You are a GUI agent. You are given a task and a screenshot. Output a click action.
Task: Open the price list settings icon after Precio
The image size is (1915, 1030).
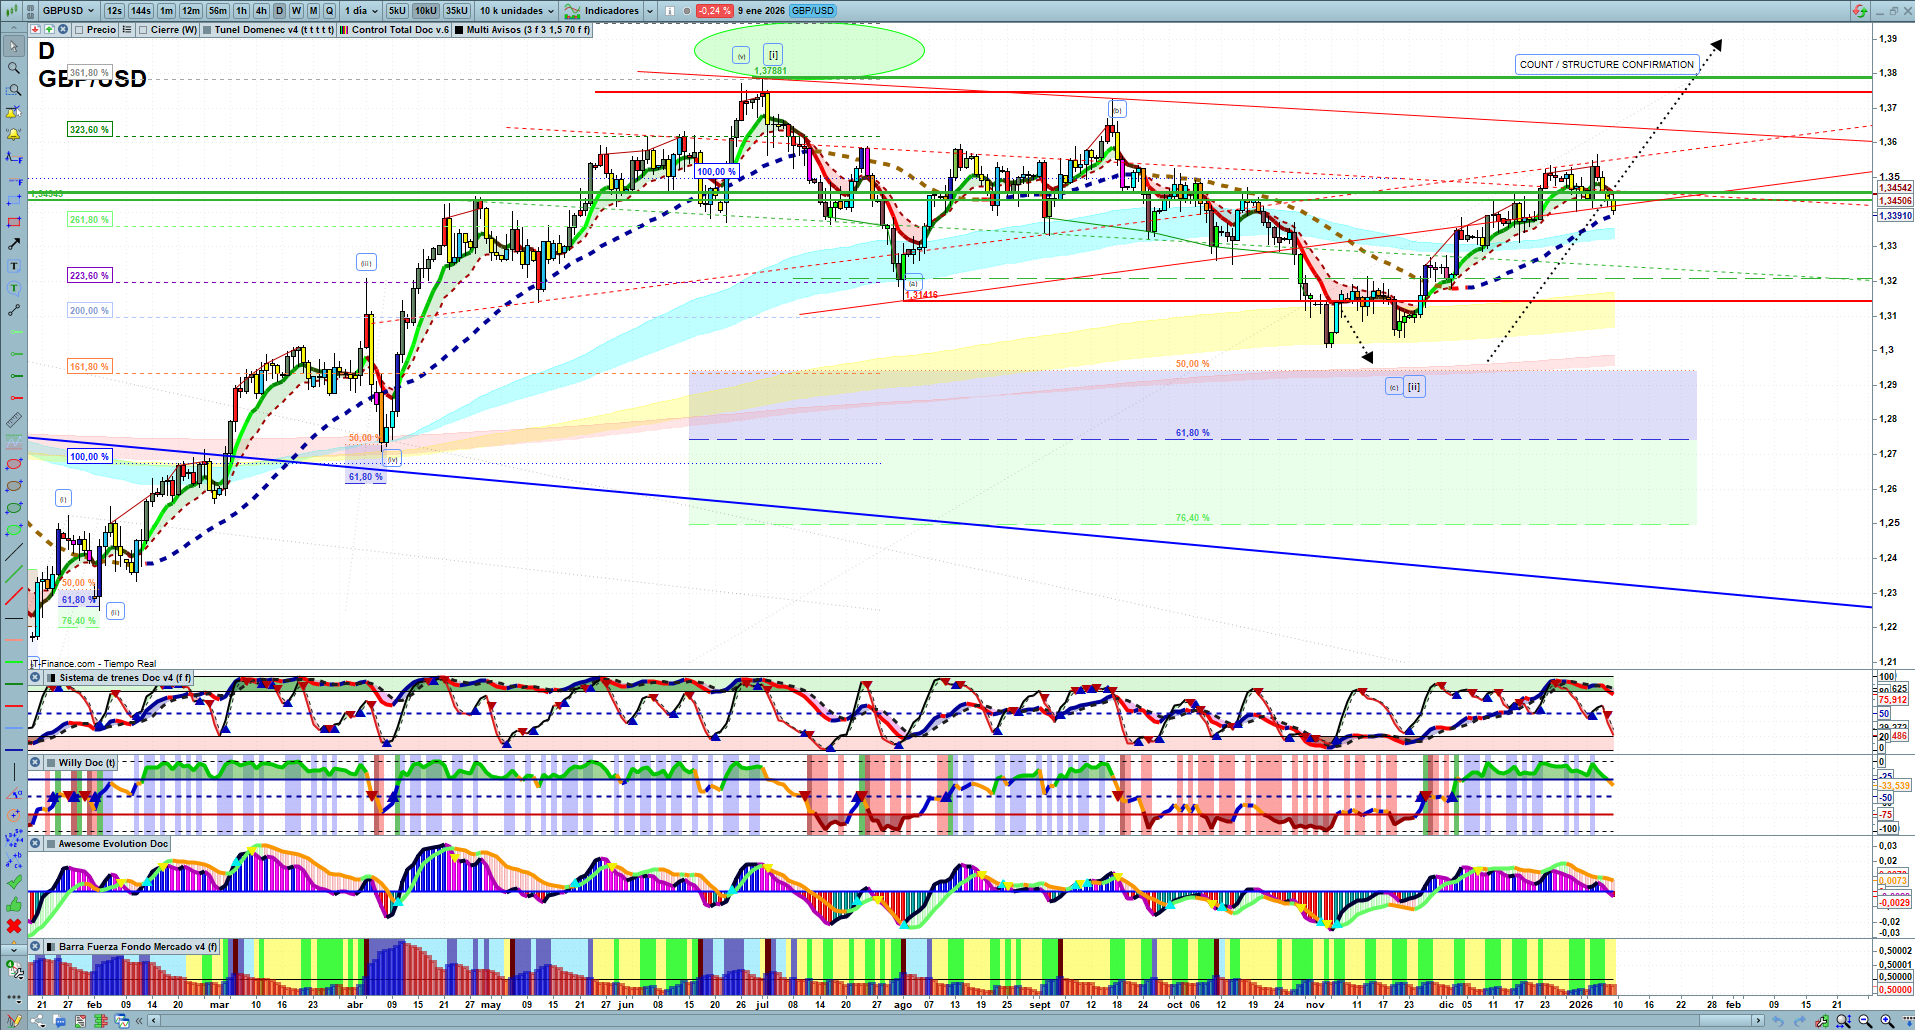127,30
